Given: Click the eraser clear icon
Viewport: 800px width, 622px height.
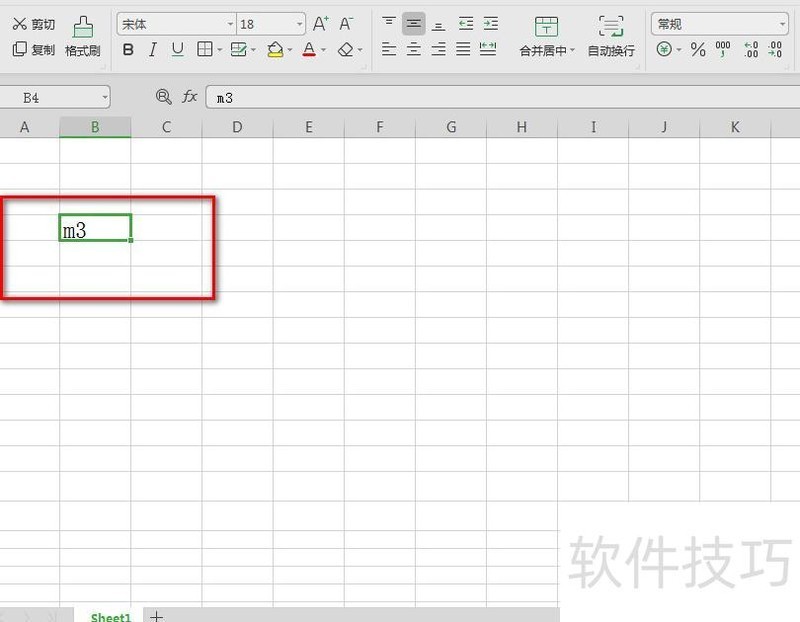Looking at the screenshot, I should 345,49.
